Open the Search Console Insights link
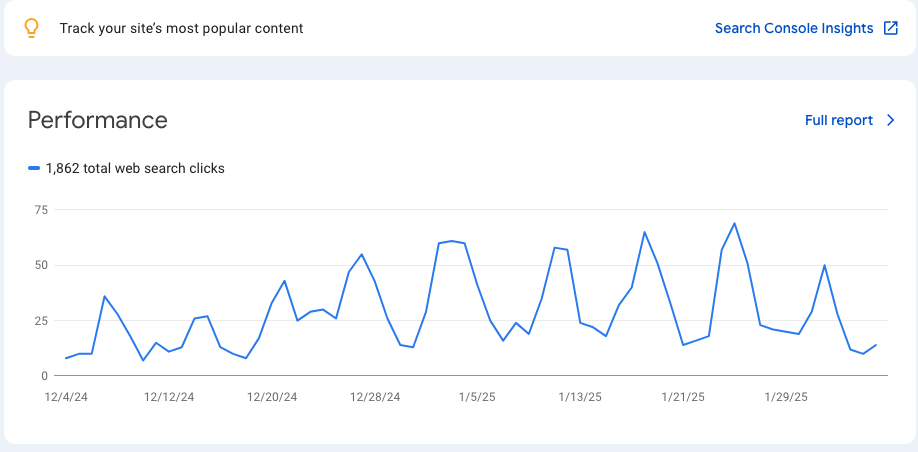 click(x=794, y=28)
